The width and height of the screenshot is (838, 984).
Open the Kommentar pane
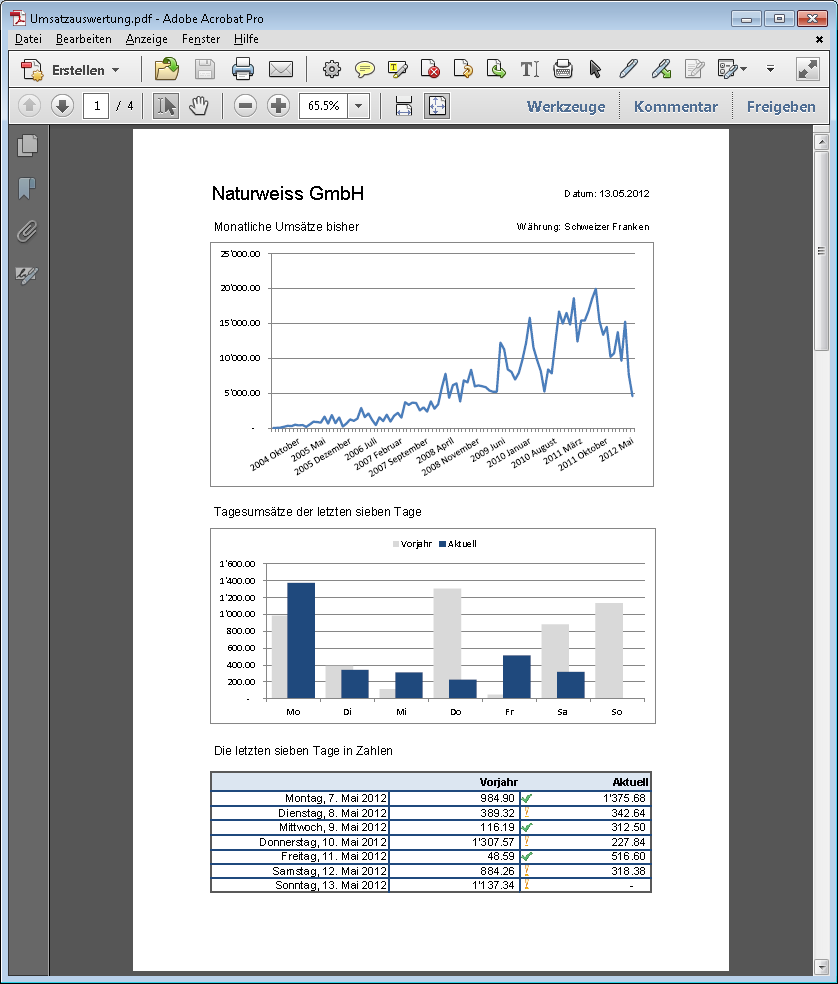[x=675, y=106]
